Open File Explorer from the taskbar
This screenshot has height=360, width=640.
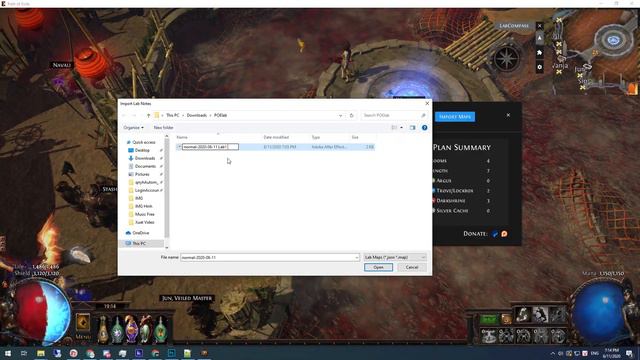(40, 353)
